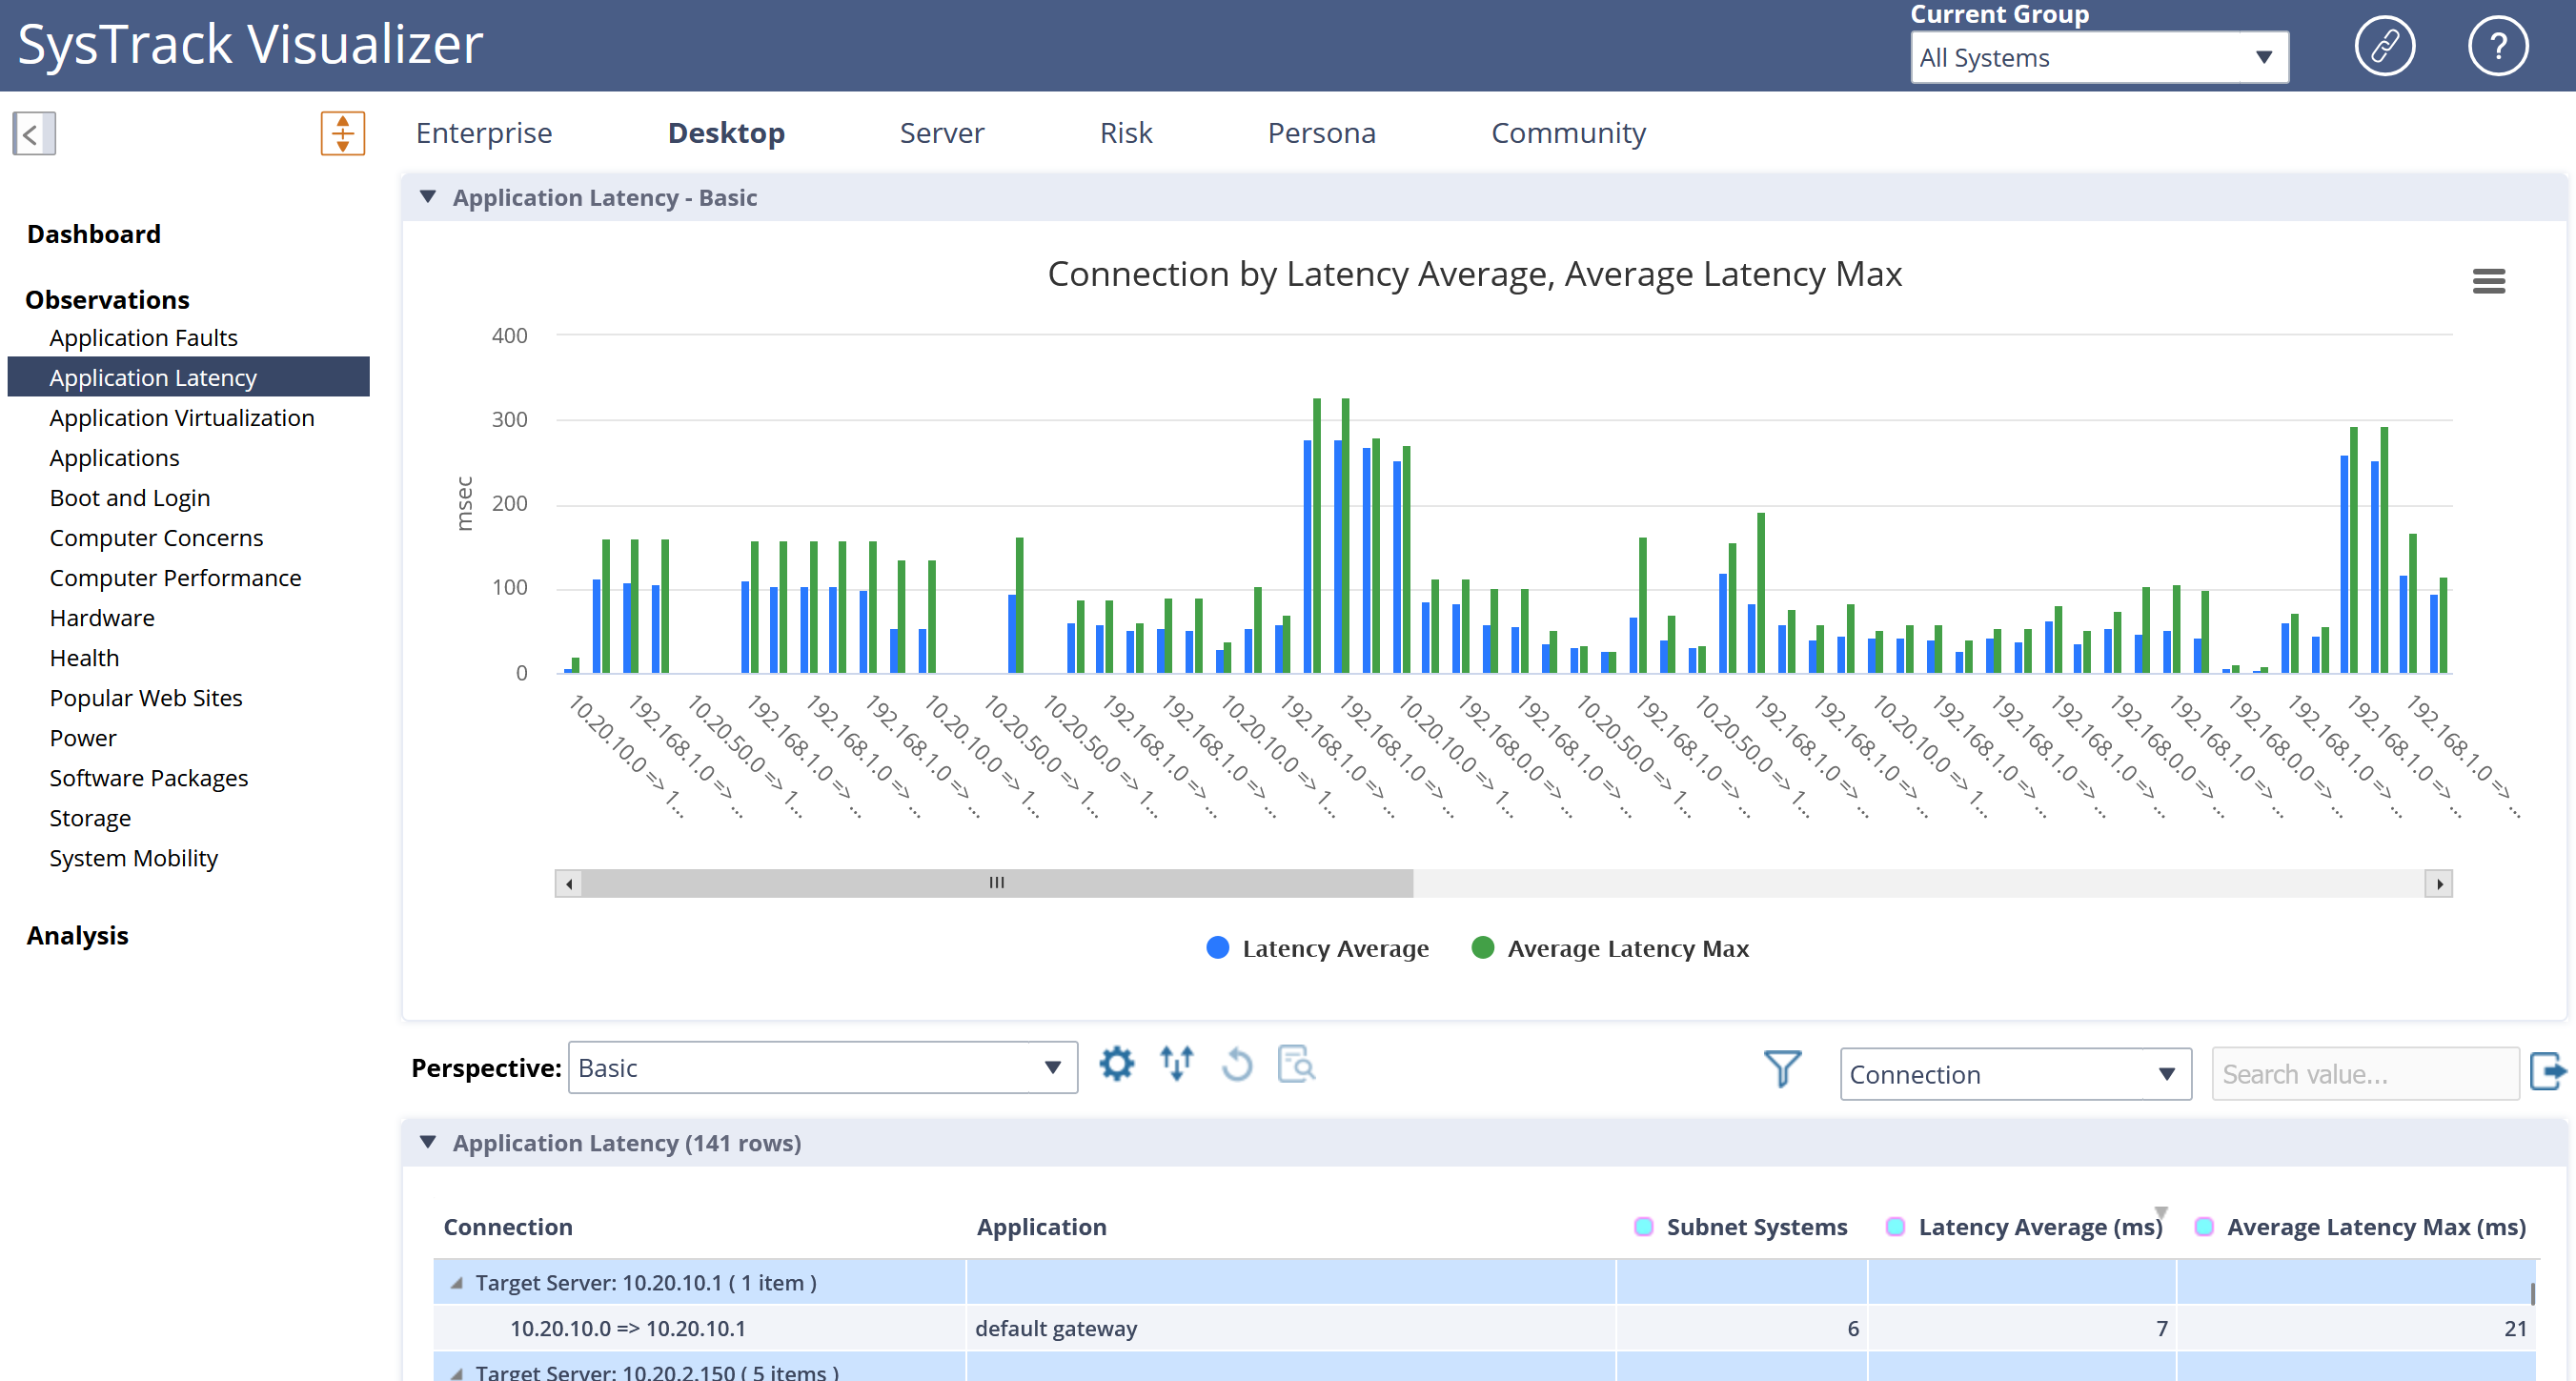Click the export icon beside search
2576x1381 pixels.
pyautogui.click(x=2547, y=1072)
